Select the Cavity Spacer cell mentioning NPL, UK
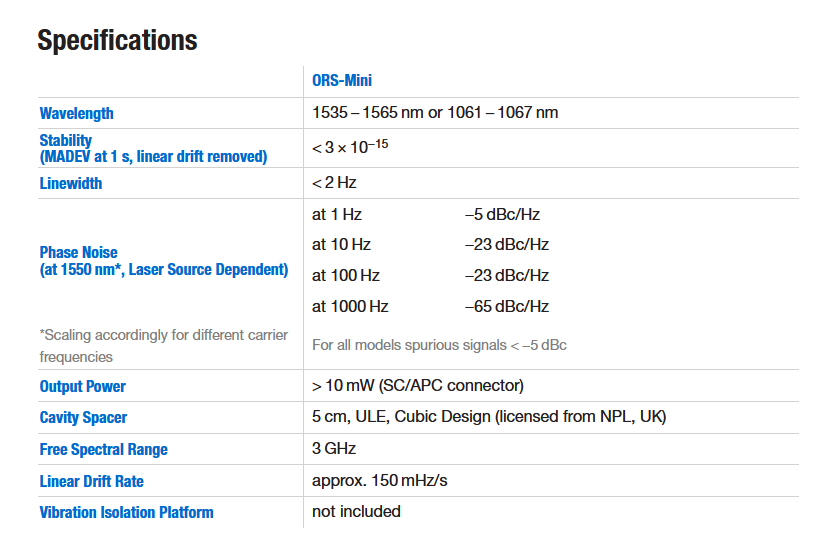 [489, 417]
